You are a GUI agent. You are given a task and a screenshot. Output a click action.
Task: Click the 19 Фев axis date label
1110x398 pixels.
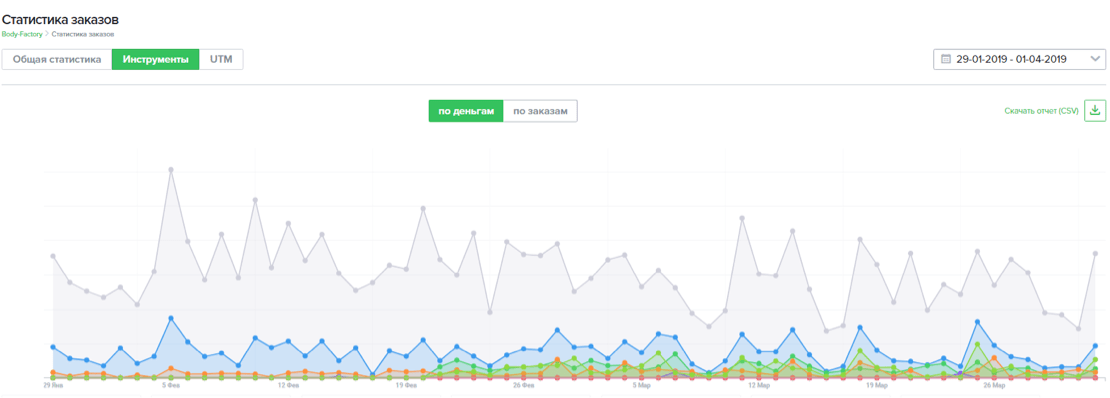pyautogui.click(x=406, y=387)
